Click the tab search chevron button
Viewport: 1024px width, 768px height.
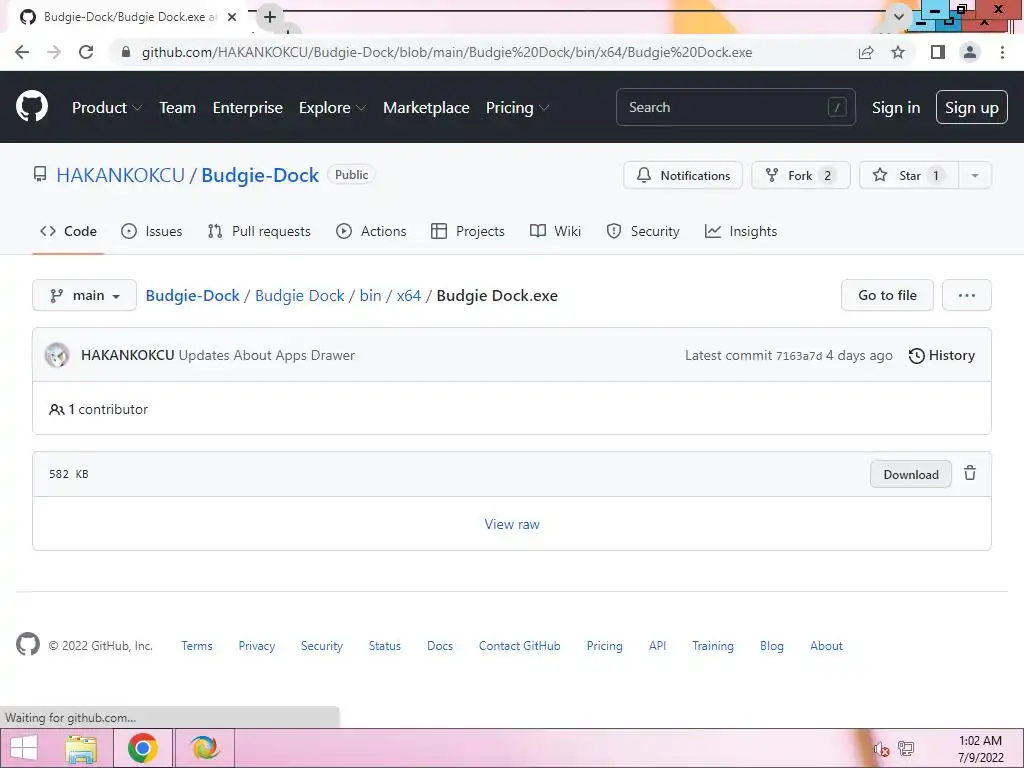tap(899, 17)
